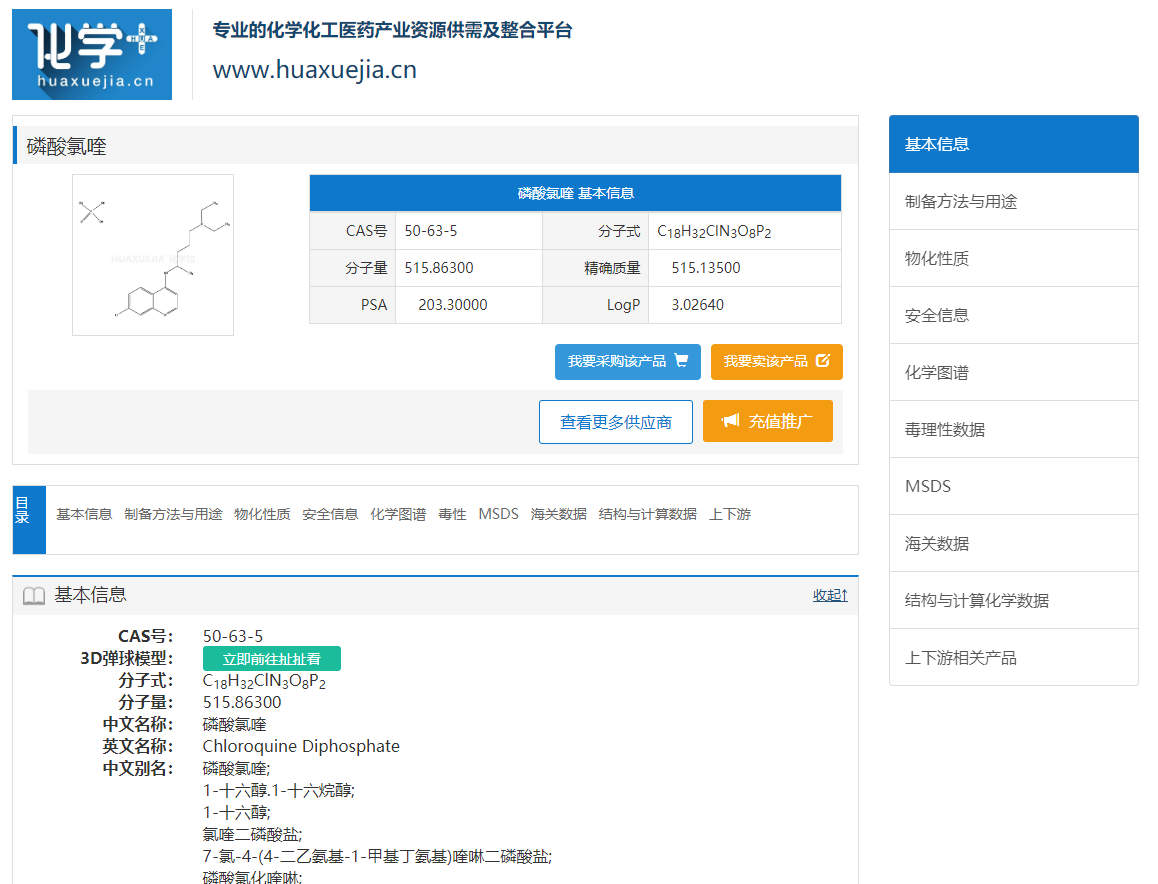Open MSDS in the right sidebar
Image resolution: width=1158 pixels, height=884 pixels.
click(x=1013, y=486)
